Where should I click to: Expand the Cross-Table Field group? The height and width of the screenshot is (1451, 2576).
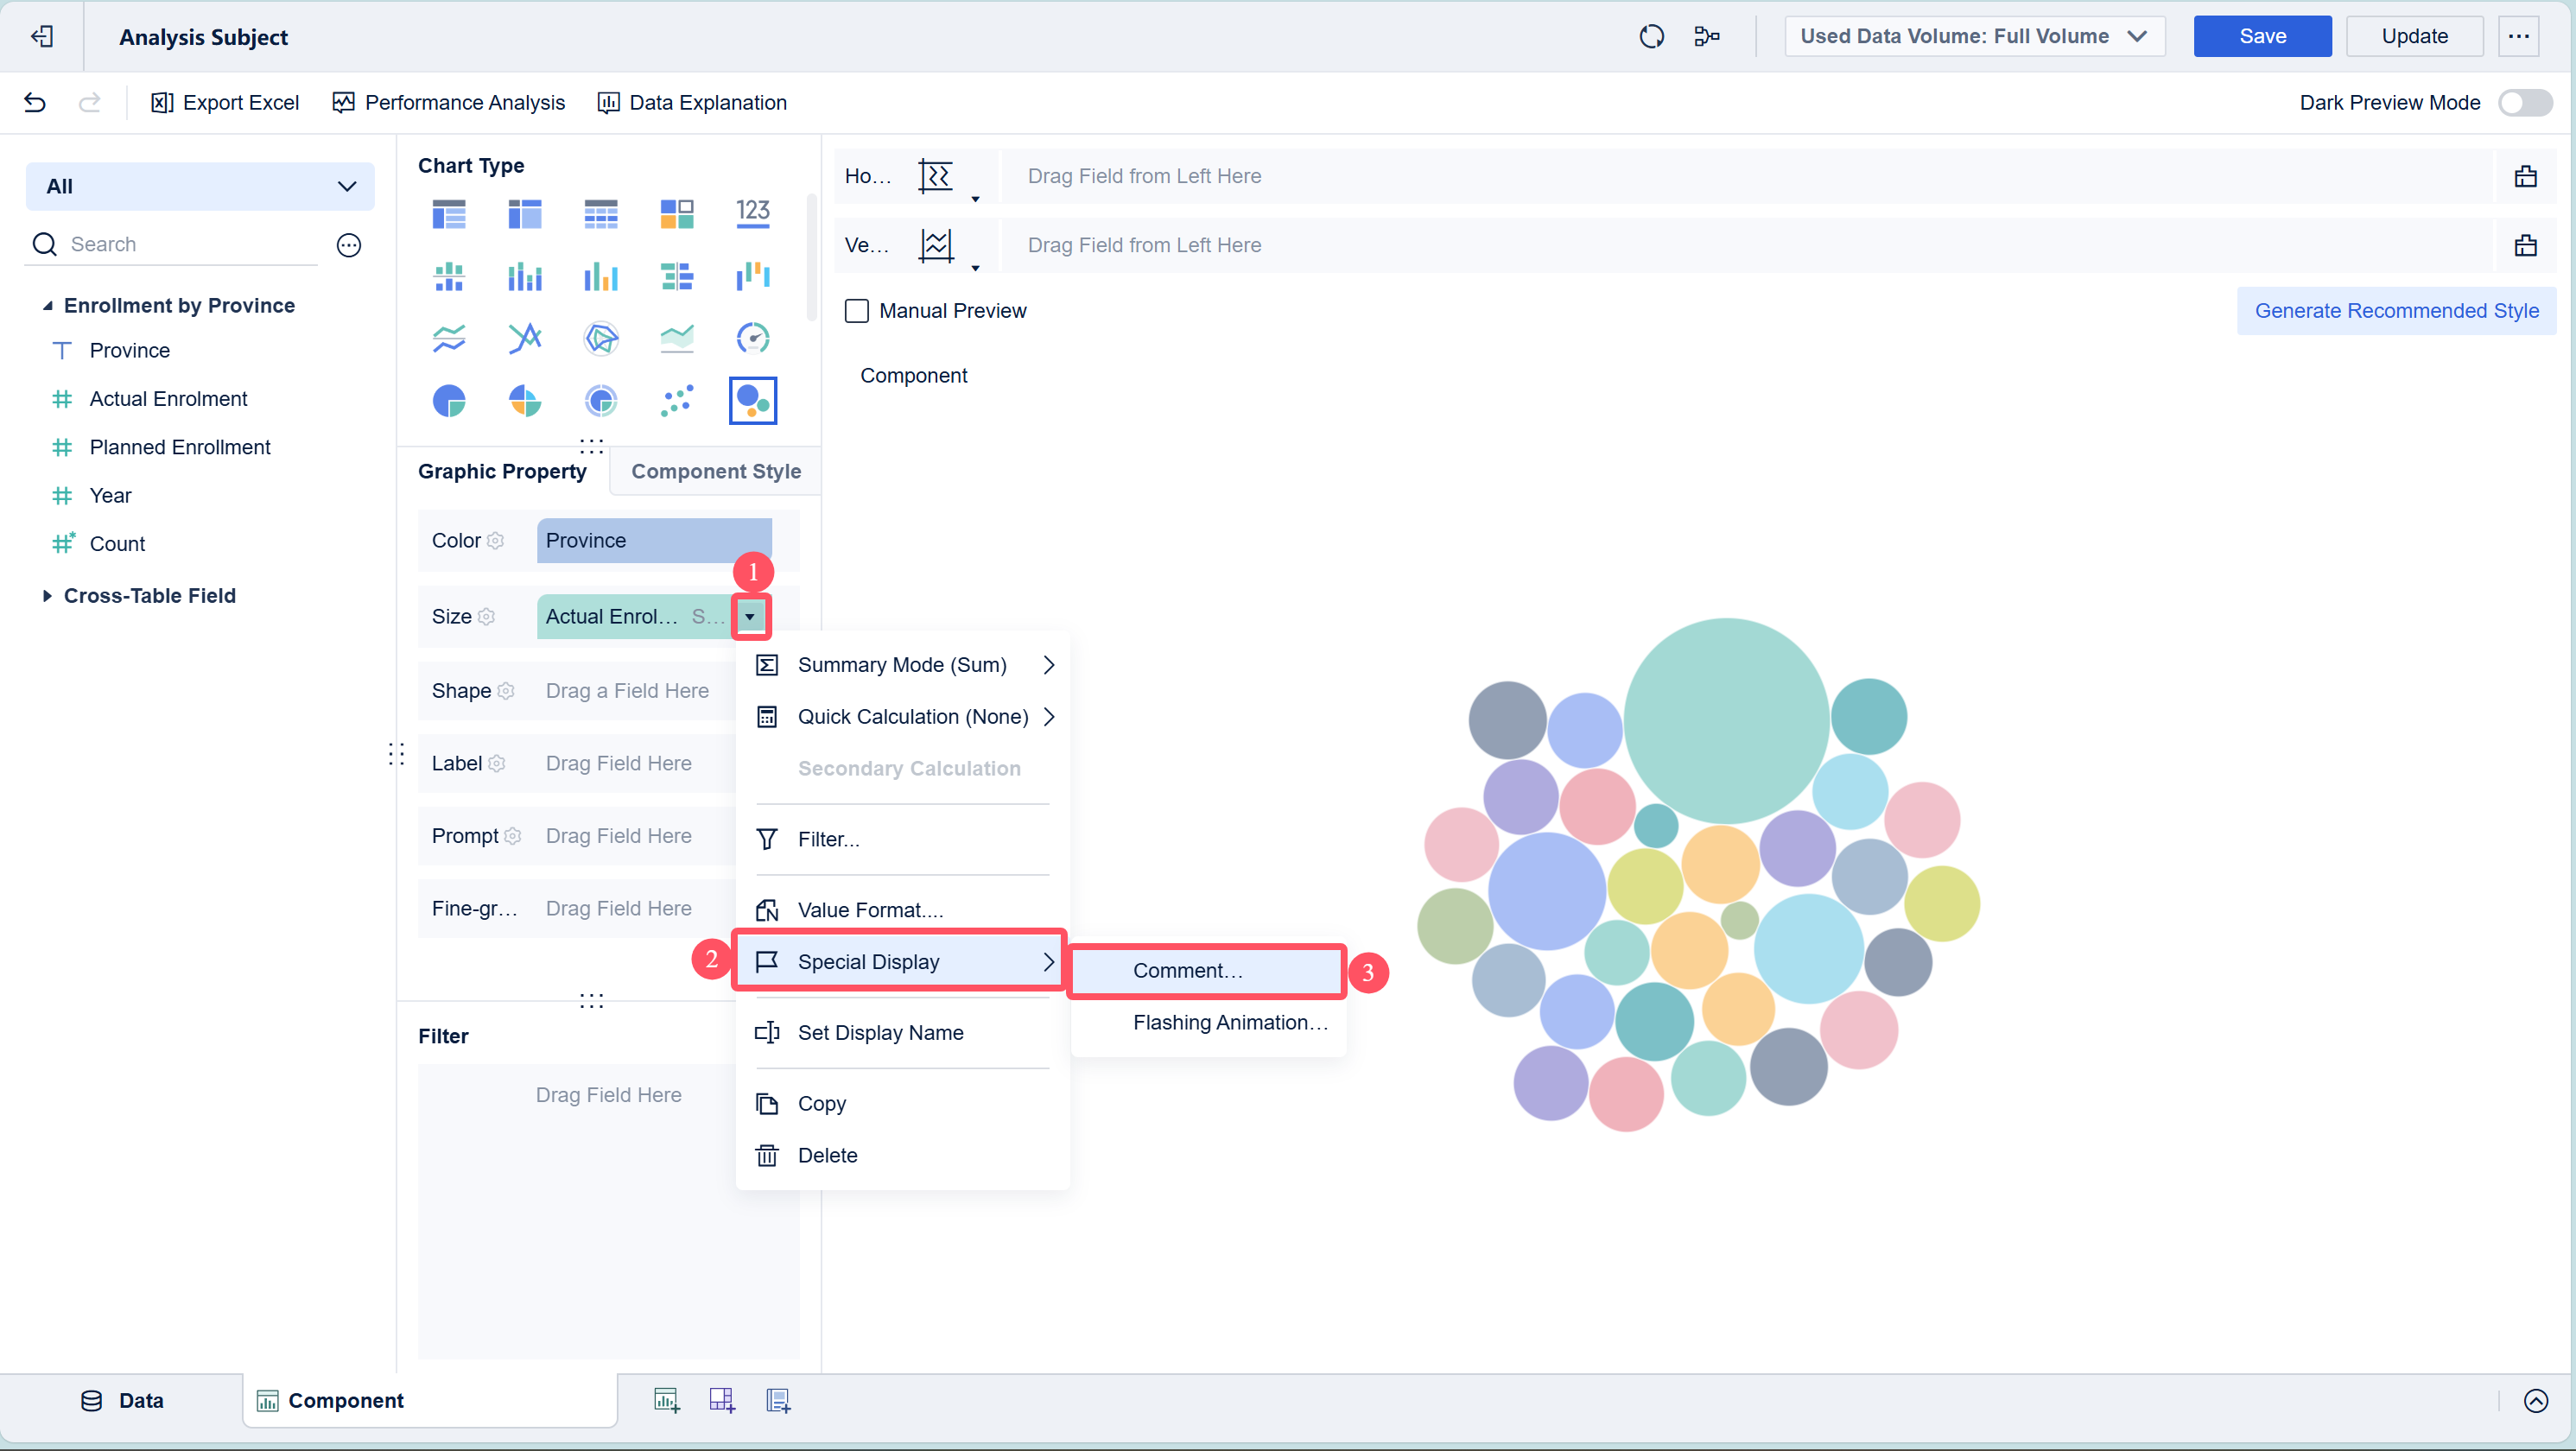47,596
